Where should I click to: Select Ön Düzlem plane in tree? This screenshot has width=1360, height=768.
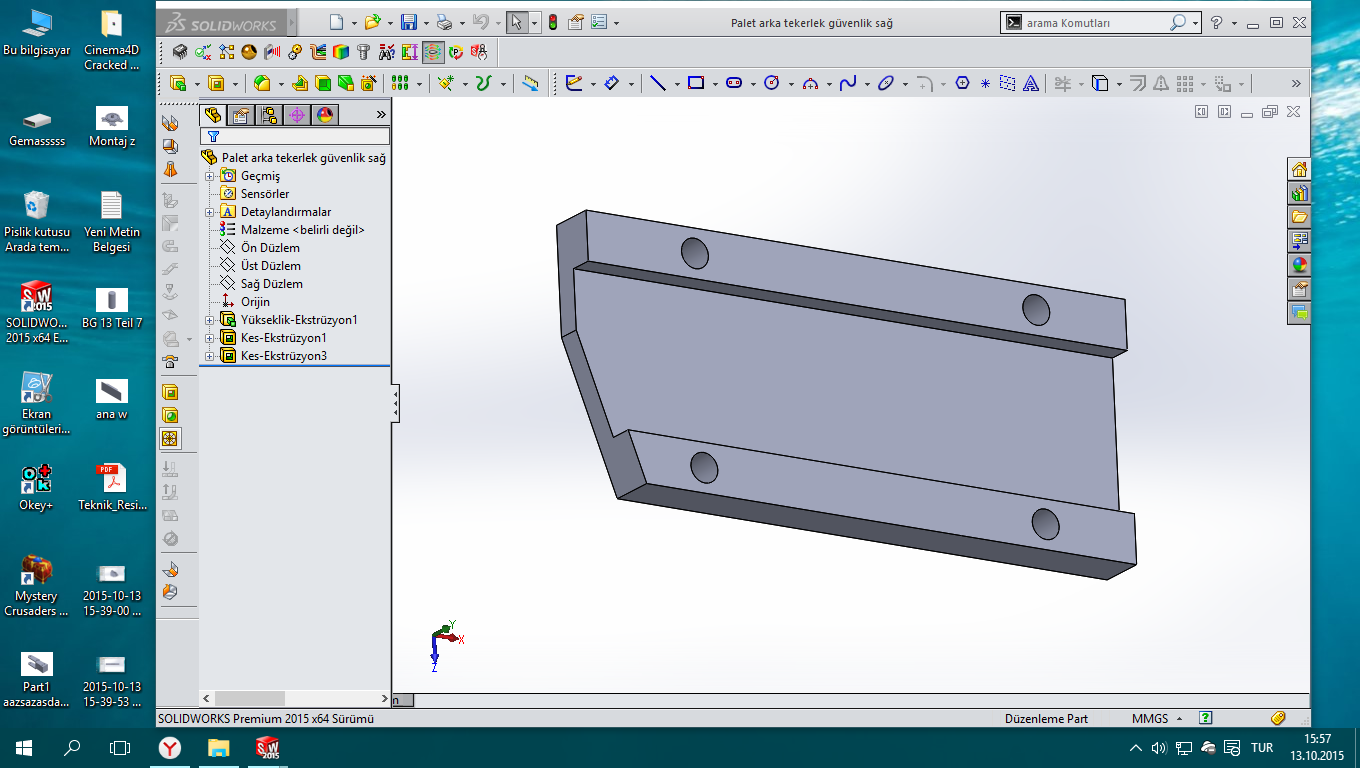[x=270, y=248]
